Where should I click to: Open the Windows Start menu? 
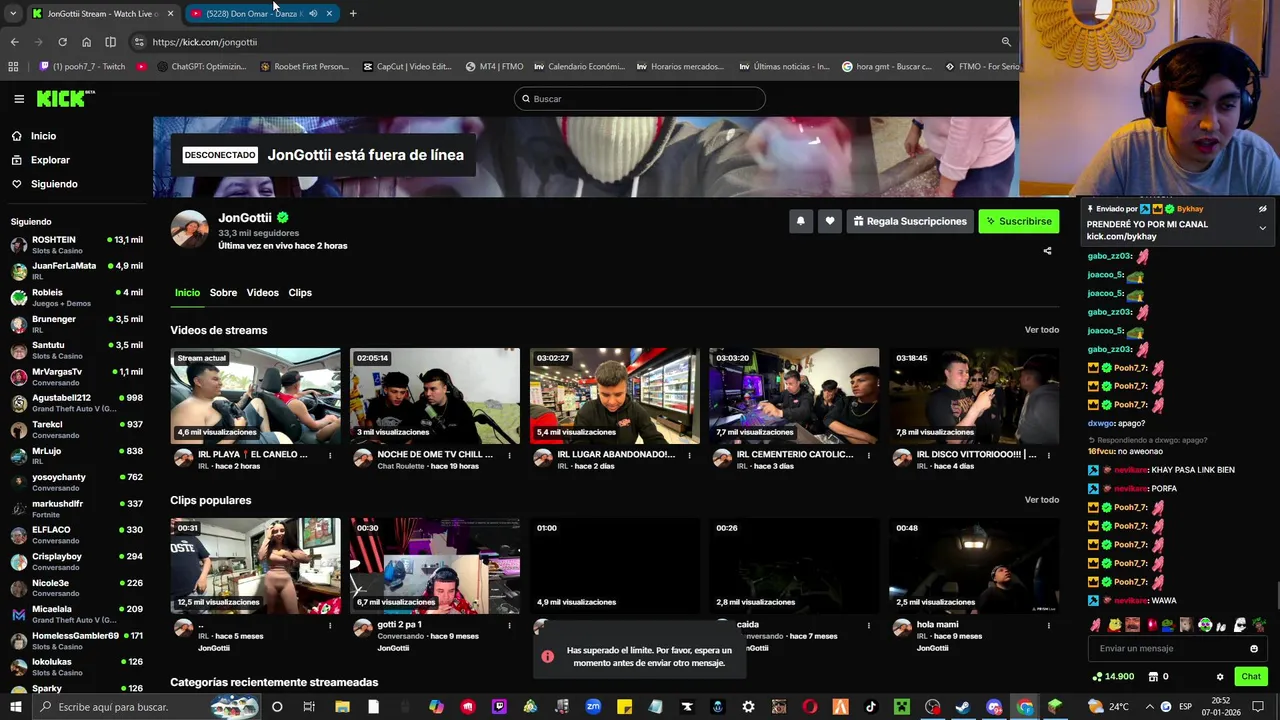15,707
